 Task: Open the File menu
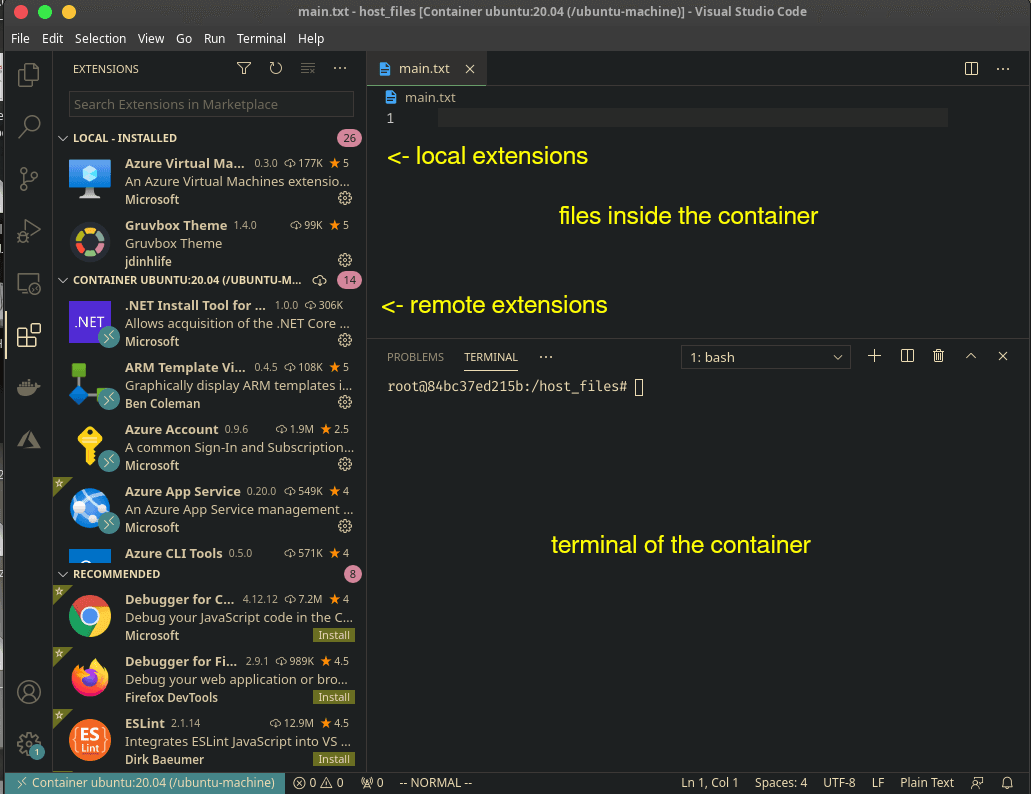(20, 39)
